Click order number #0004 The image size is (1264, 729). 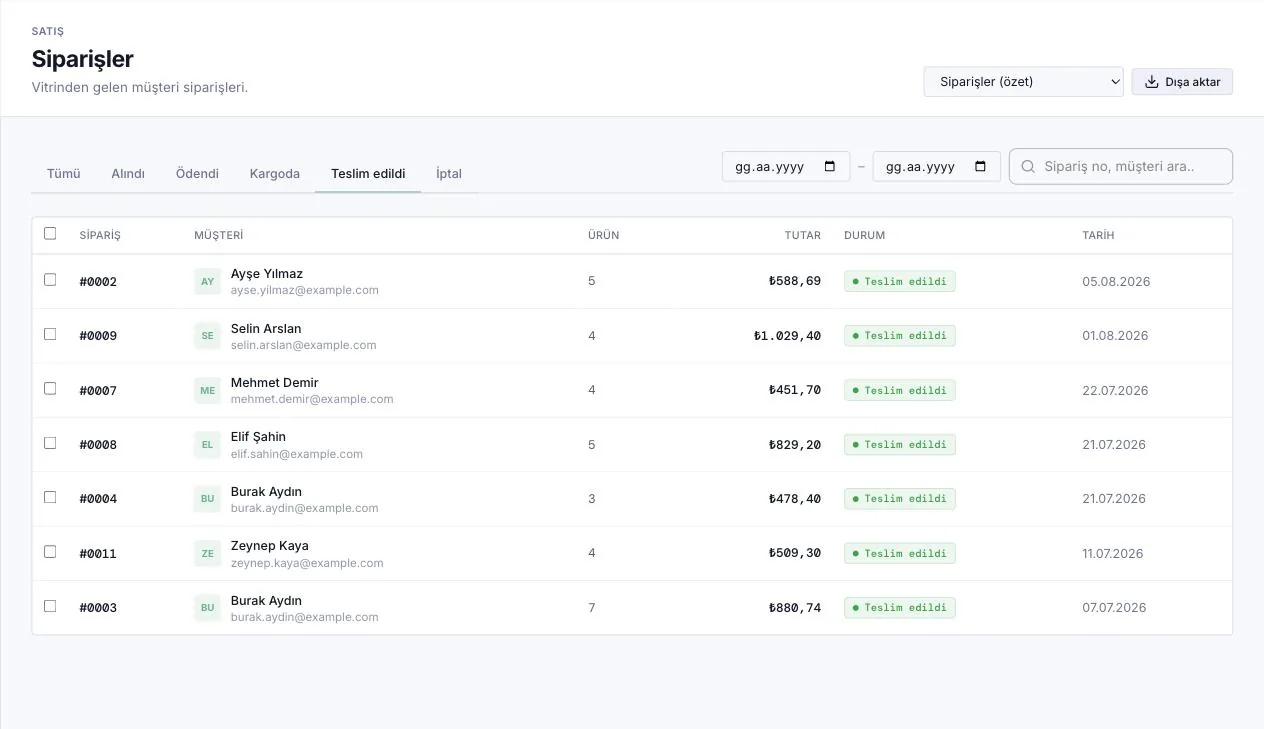(98, 499)
